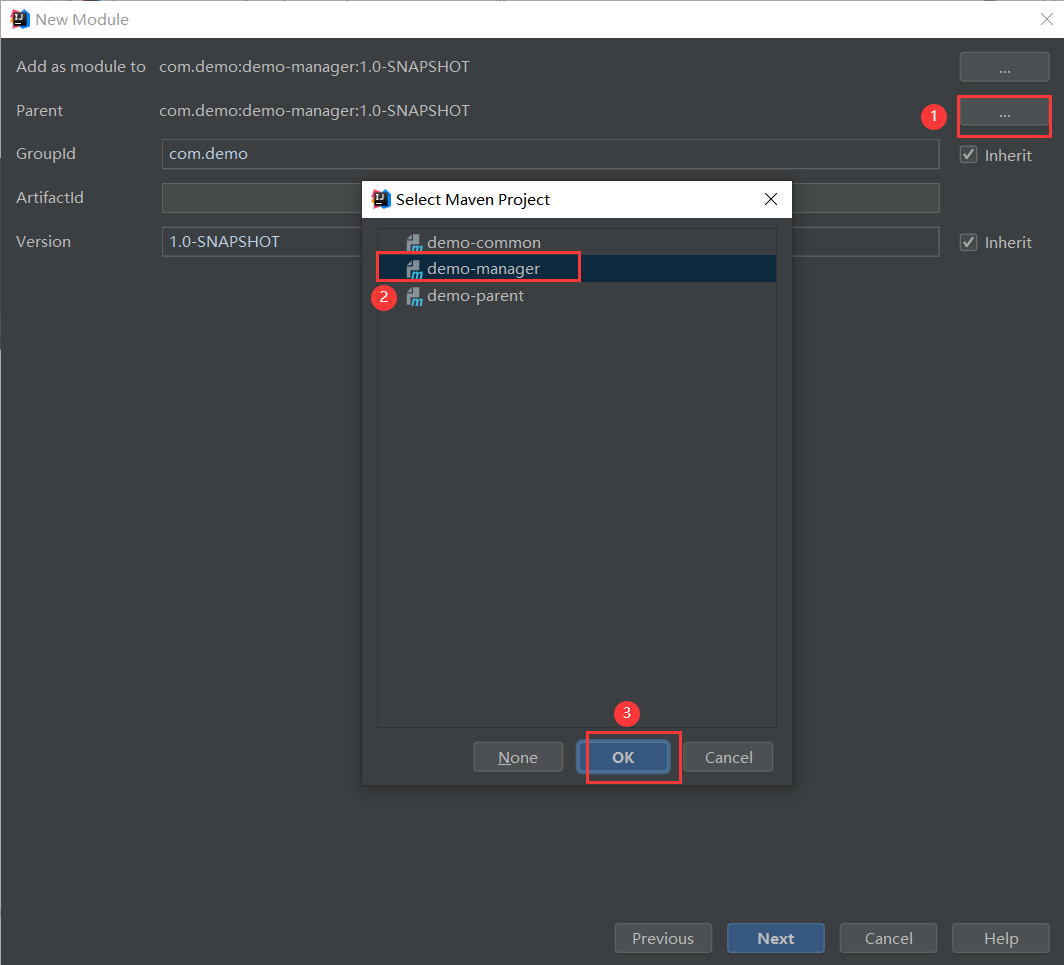Screen dimensions: 1064x965
Task: Click IntelliJ logo in New Module title bar
Action: (20, 19)
